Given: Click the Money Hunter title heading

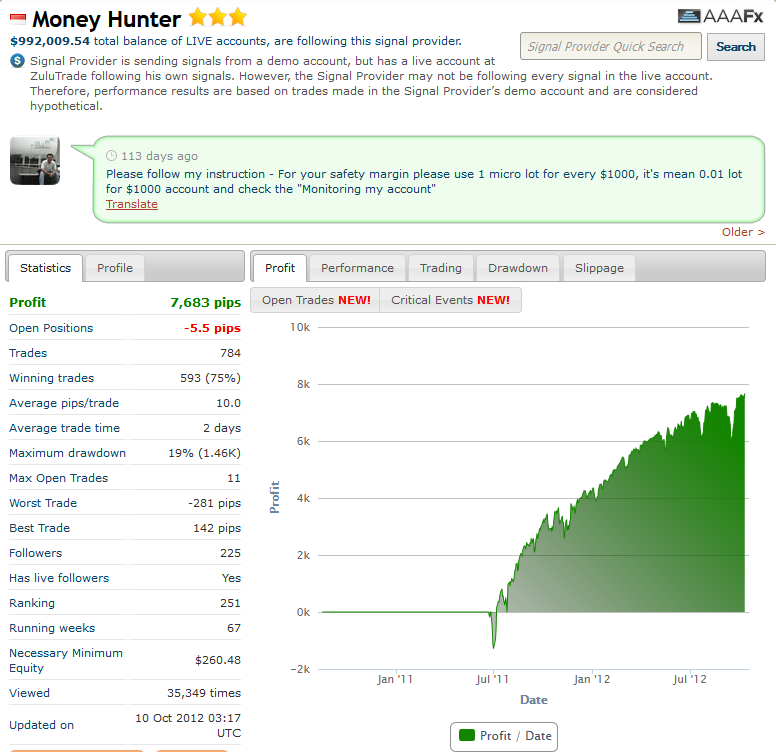Looking at the screenshot, I should tap(106, 19).
